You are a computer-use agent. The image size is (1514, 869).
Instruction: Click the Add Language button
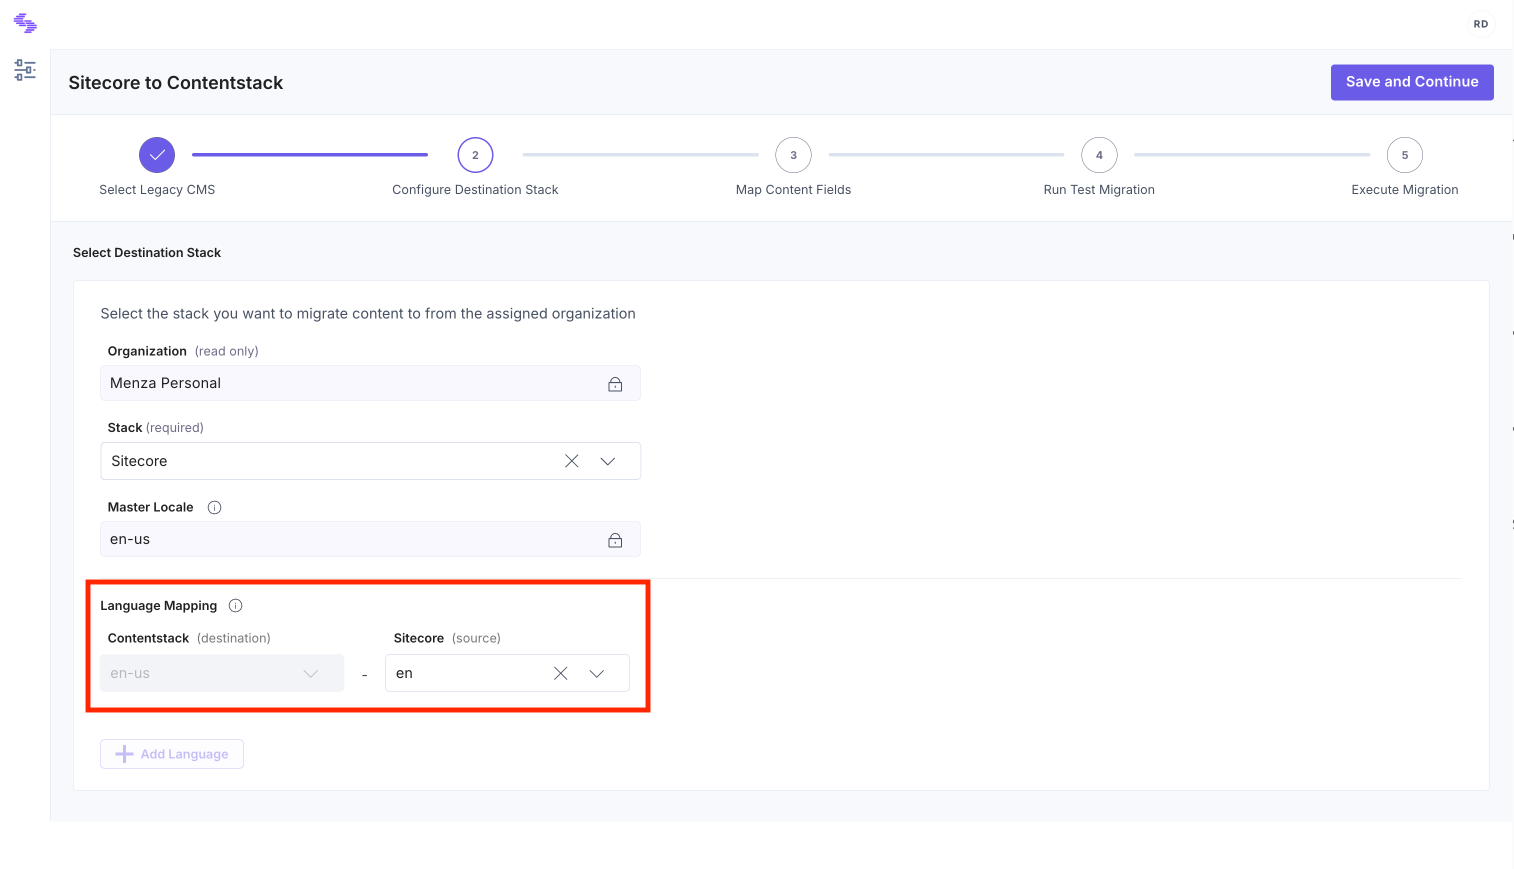[x=172, y=754]
